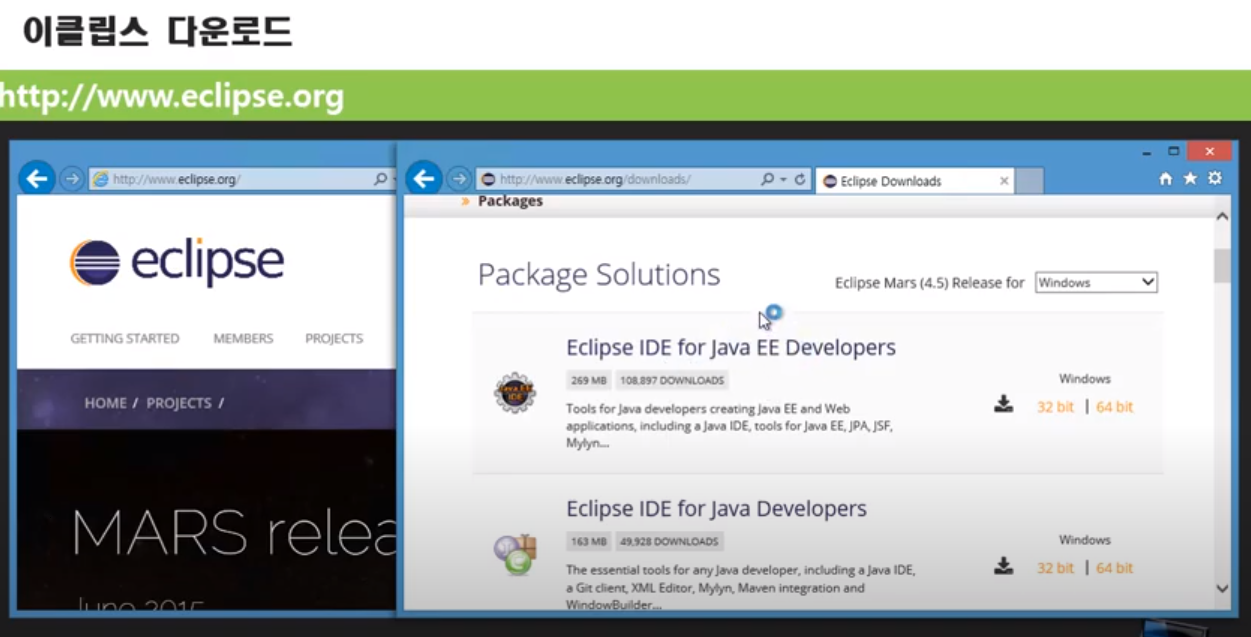Open the MEMBERS menu
The height and width of the screenshot is (637, 1251).
[x=243, y=339]
